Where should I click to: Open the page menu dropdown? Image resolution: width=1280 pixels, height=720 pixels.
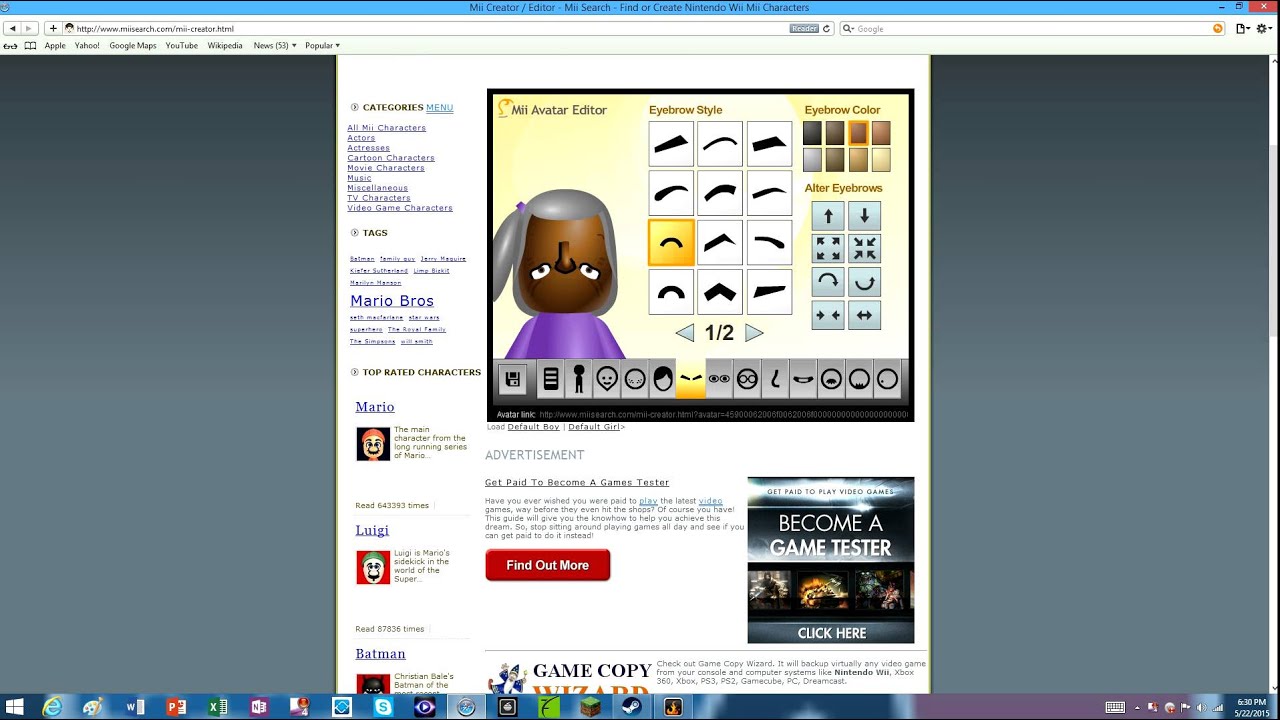1243,29
